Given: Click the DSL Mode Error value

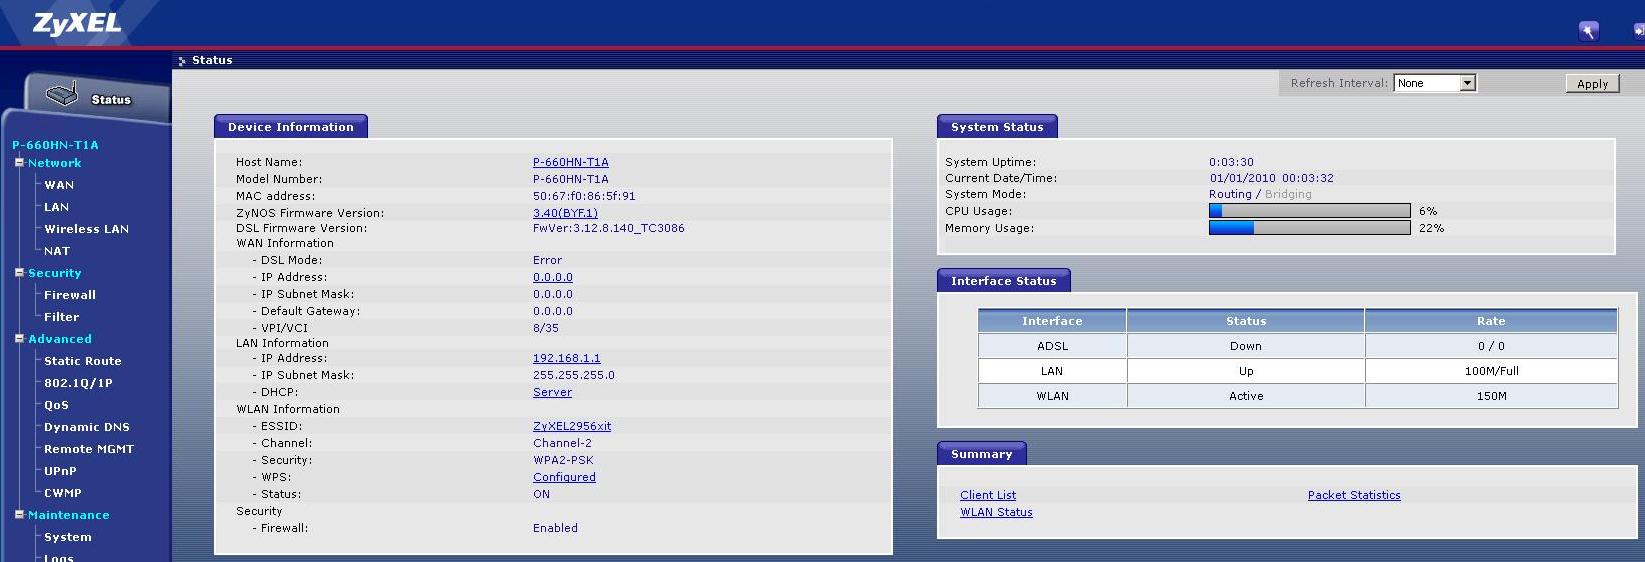Looking at the screenshot, I should 547,260.
